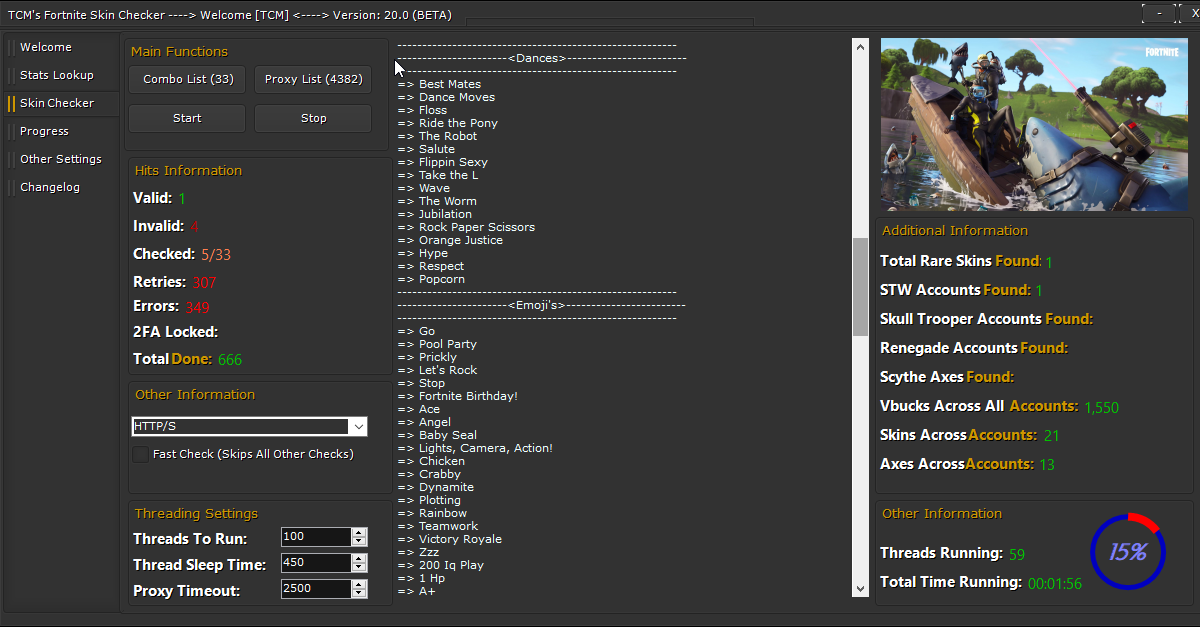Load a Combo List (33)
Screen dimensions: 1200x627
(187, 79)
